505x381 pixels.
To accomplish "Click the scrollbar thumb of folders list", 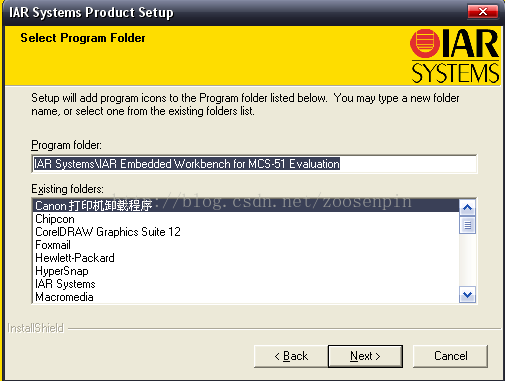I will (x=467, y=225).
